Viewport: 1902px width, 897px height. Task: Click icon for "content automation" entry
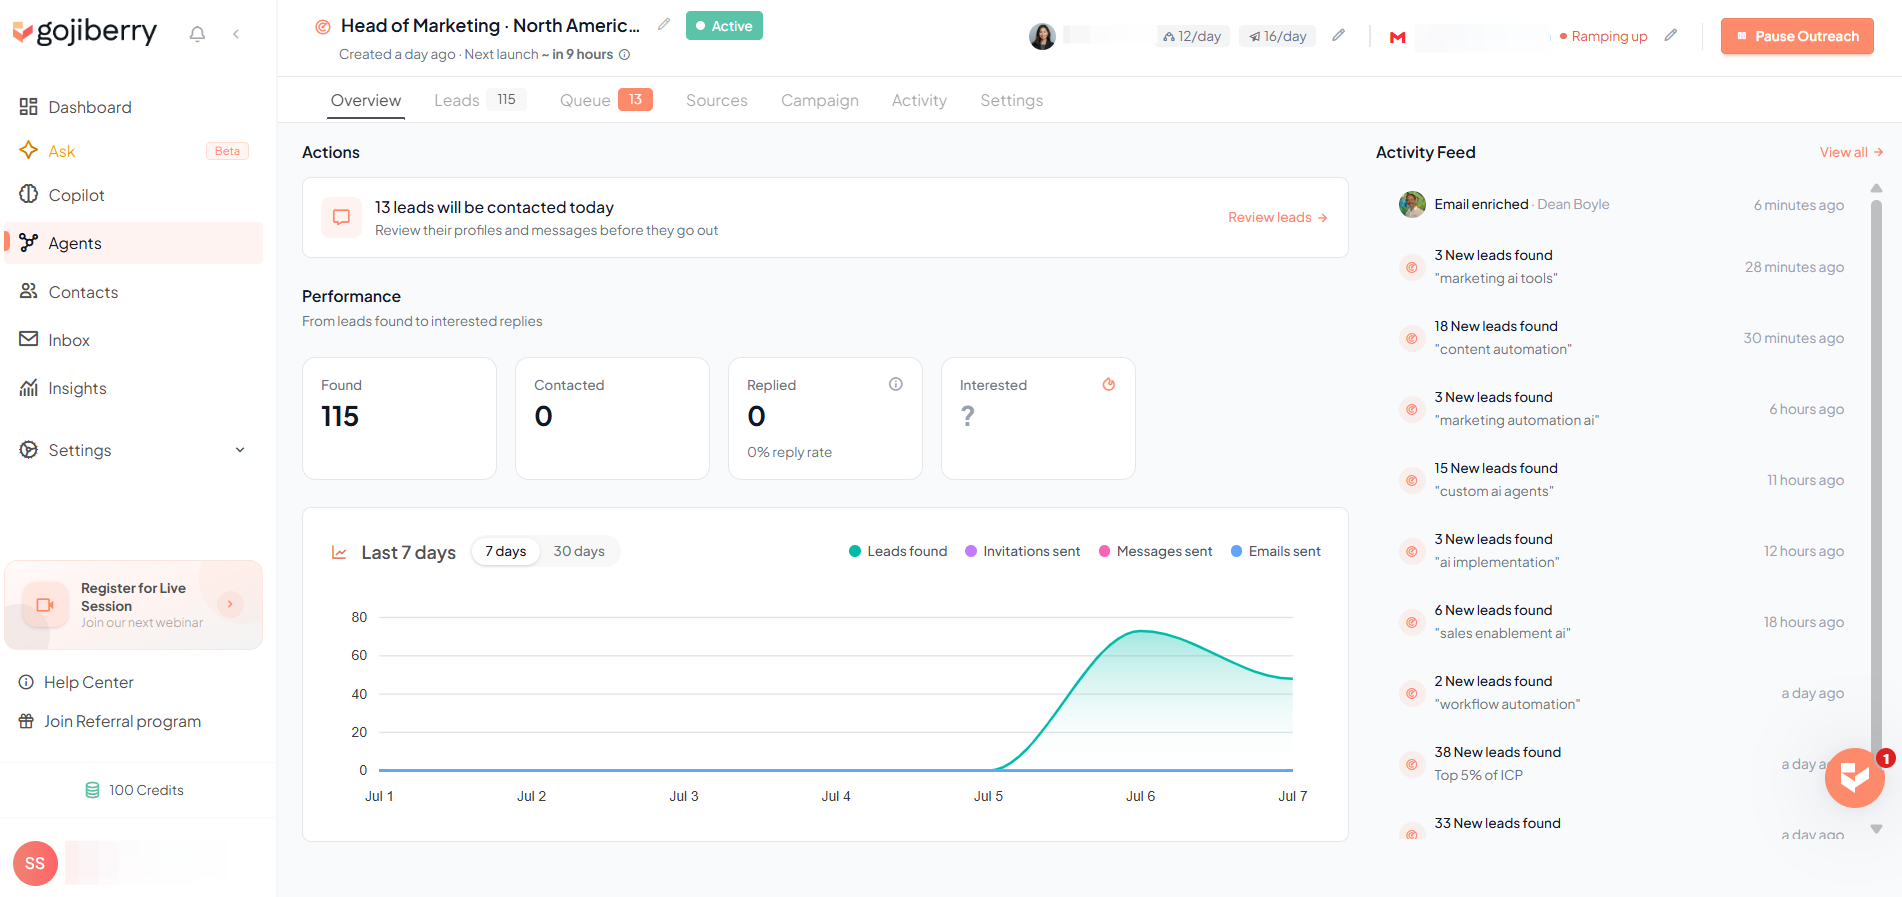coord(1412,338)
